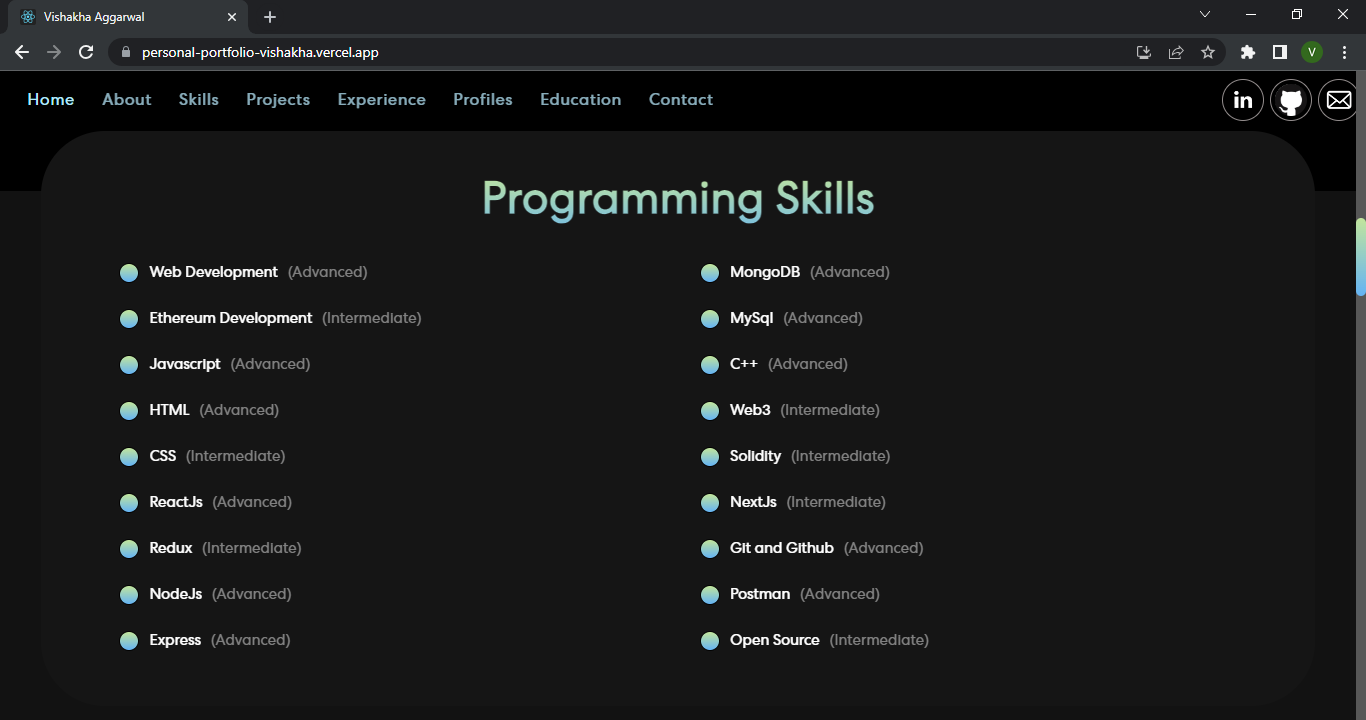Open the browser side panel icon
The image size is (1366, 720).
(x=1280, y=51)
